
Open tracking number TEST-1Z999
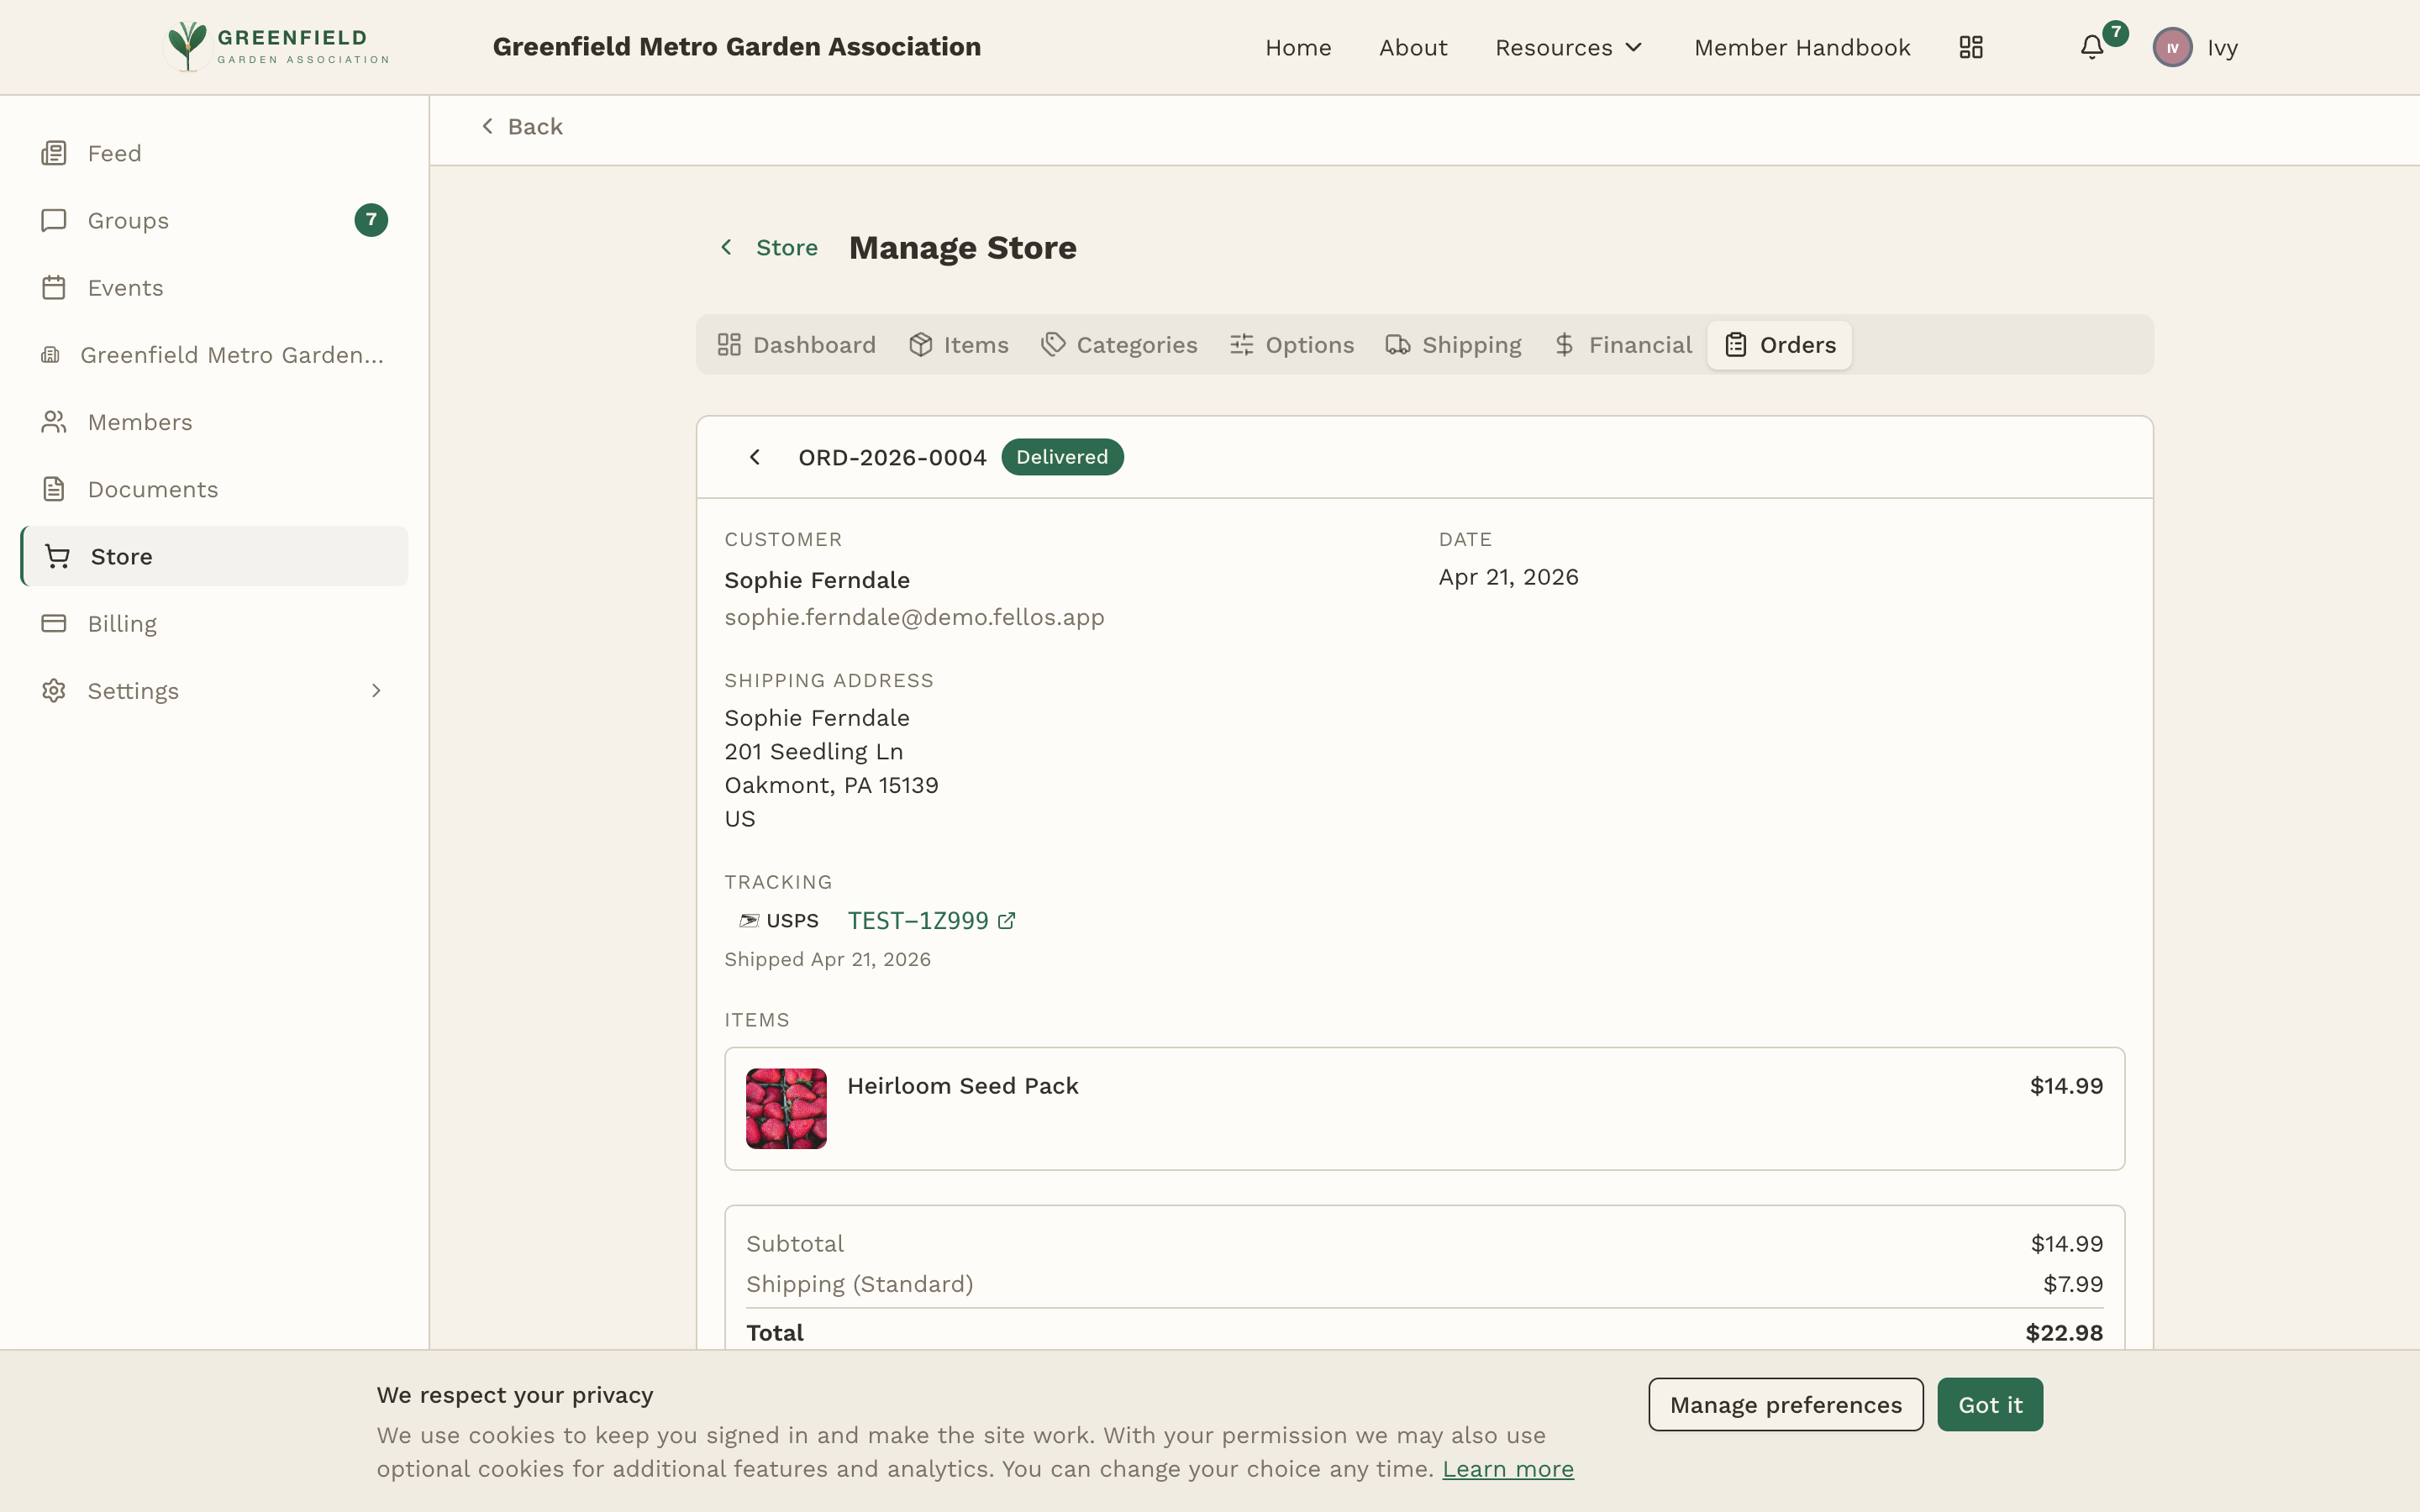(918, 920)
